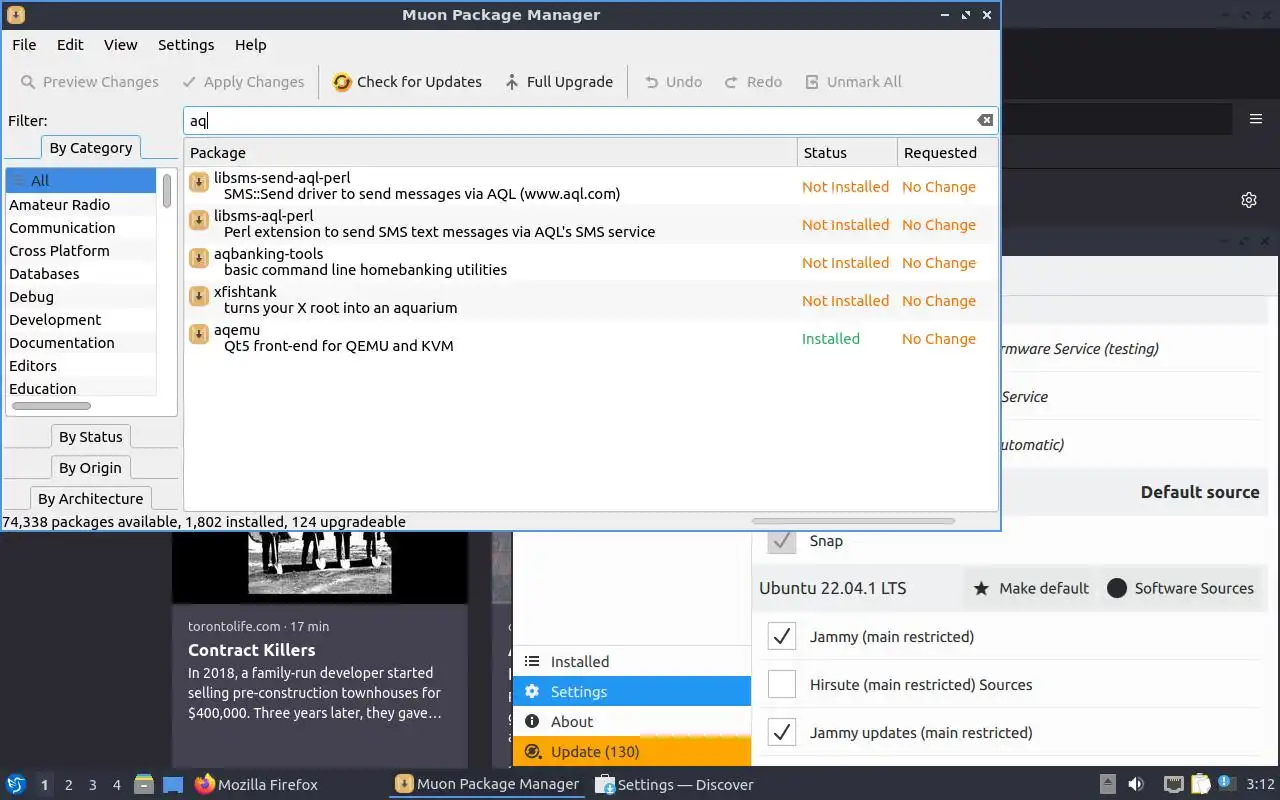Open Update (130) in Discover sidebar
Screen dimensions: 1280x800
(632, 751)
